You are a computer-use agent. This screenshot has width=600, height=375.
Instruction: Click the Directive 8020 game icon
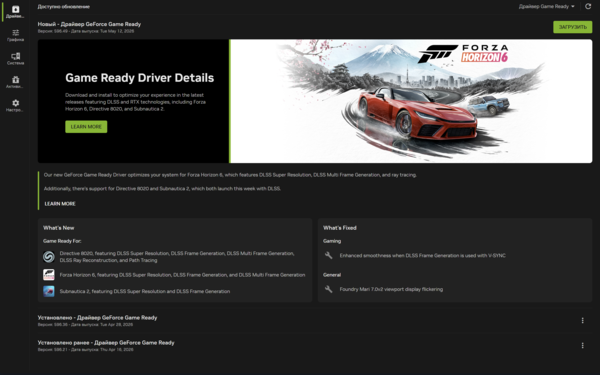[49, 257]
